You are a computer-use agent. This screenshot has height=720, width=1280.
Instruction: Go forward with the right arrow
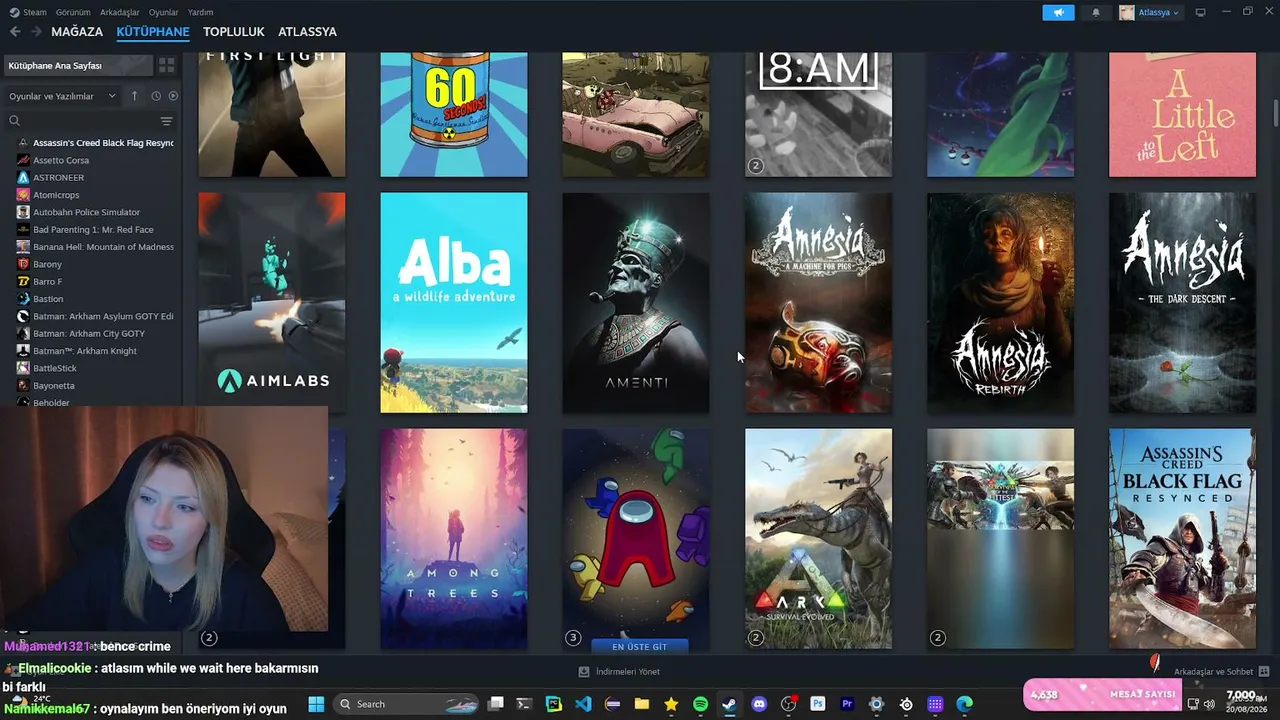pos(36,32)
